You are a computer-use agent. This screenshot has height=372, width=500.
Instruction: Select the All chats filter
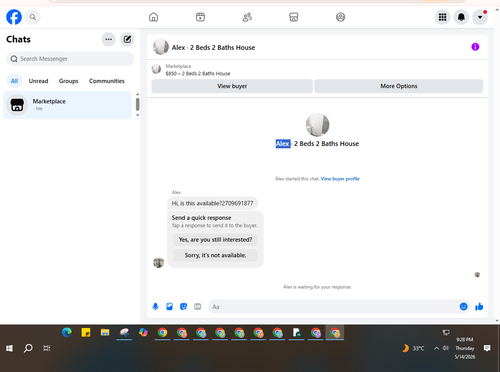(x=14, y=81)
